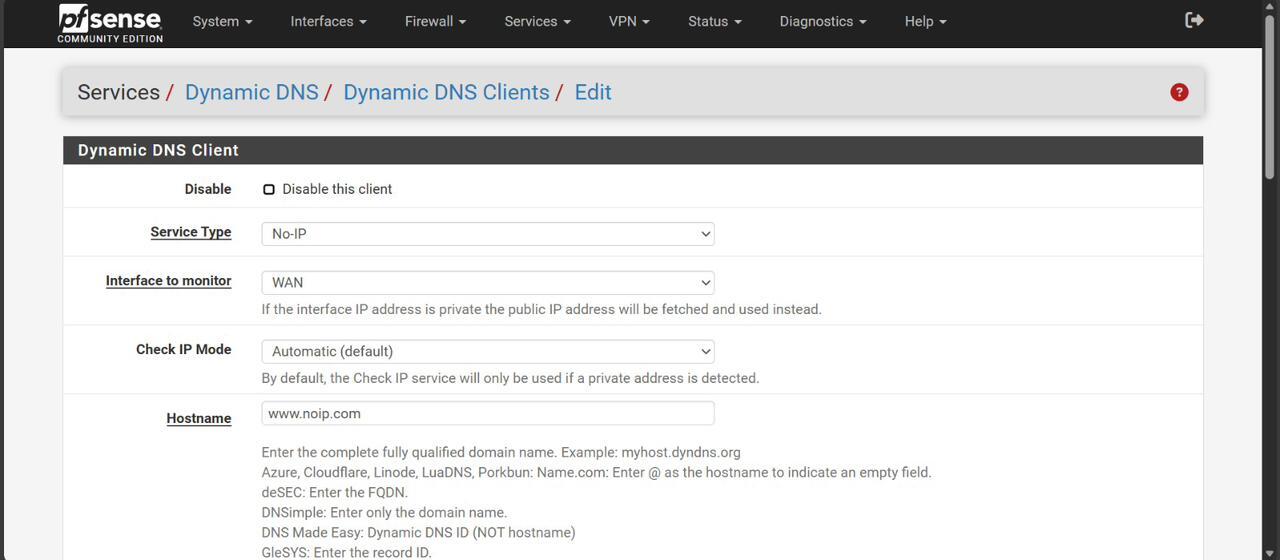The image size is (1280, 560).
Task: Click into the Hostname text field
Action: coord(487,414)
